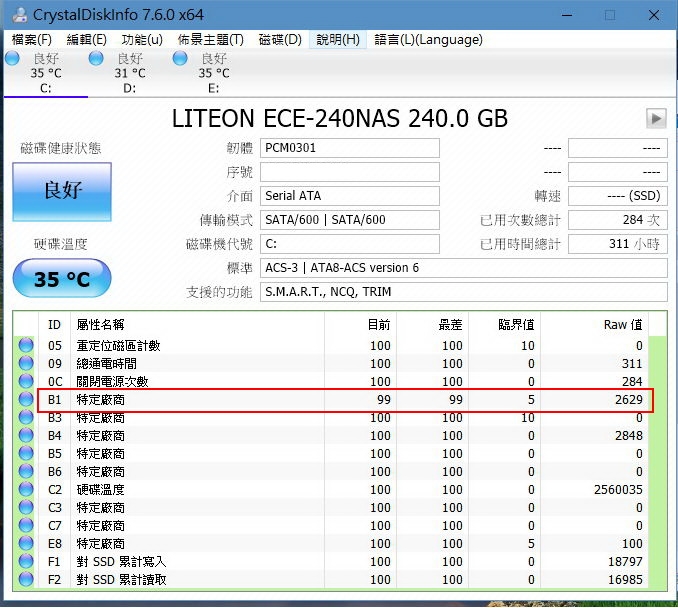This screenshot has width=678, height=608.
Task: Open the 佈景主題(T) menu
Action: pos(211,40)
